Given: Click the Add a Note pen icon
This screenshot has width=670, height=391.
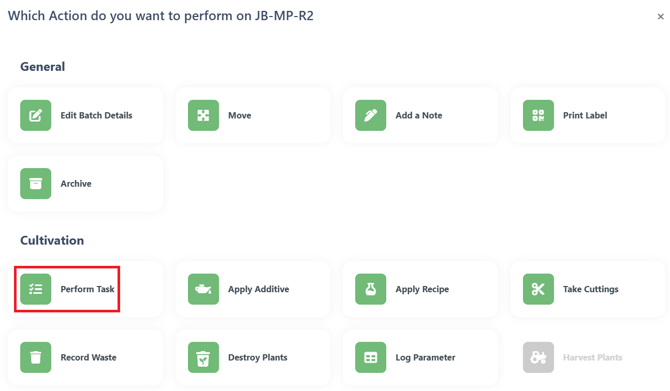Looking at the screenshot, I should pyautogui.click(x=370, y=115).
